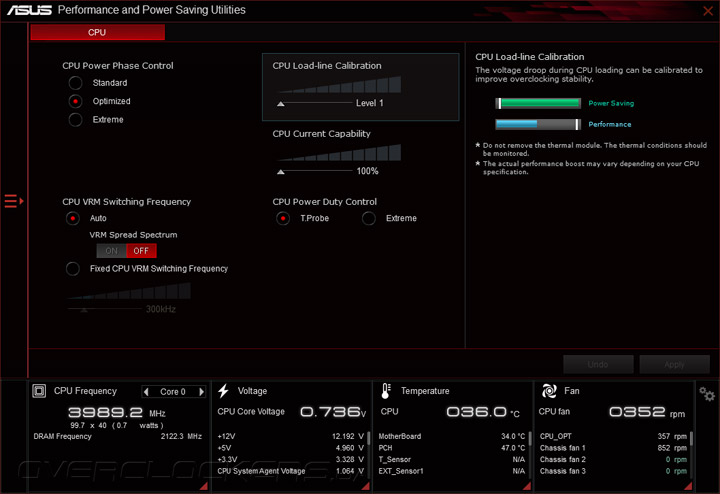Screen dimensions: 720x494
Task: Switch to the CPU tab
Action: click(x=97, y=32)
